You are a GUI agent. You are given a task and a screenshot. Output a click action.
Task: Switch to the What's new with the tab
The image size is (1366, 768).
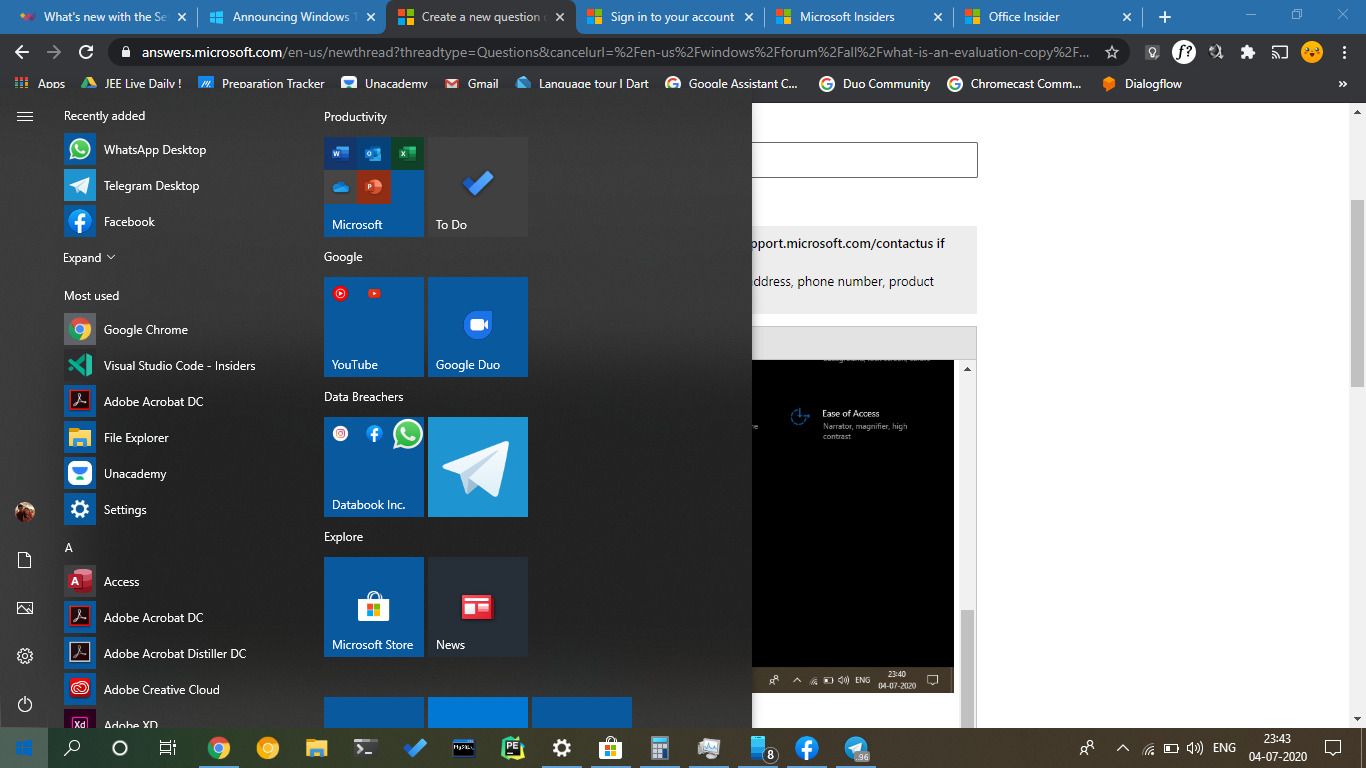click(102, 17)
